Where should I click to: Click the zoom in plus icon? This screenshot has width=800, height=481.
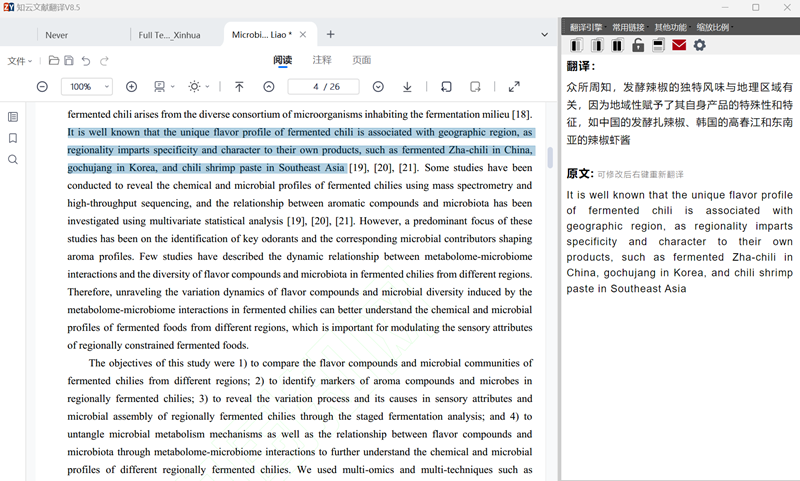[131, 87]
